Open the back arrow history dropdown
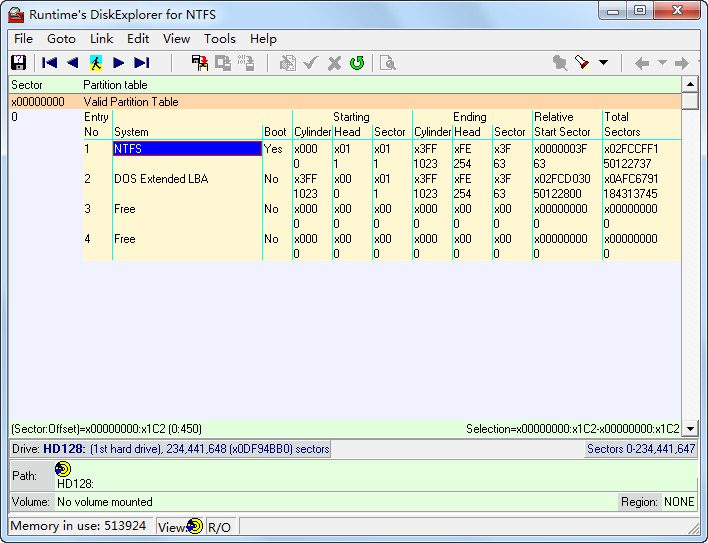Screen dimensions: 708x543 (661, 63)
